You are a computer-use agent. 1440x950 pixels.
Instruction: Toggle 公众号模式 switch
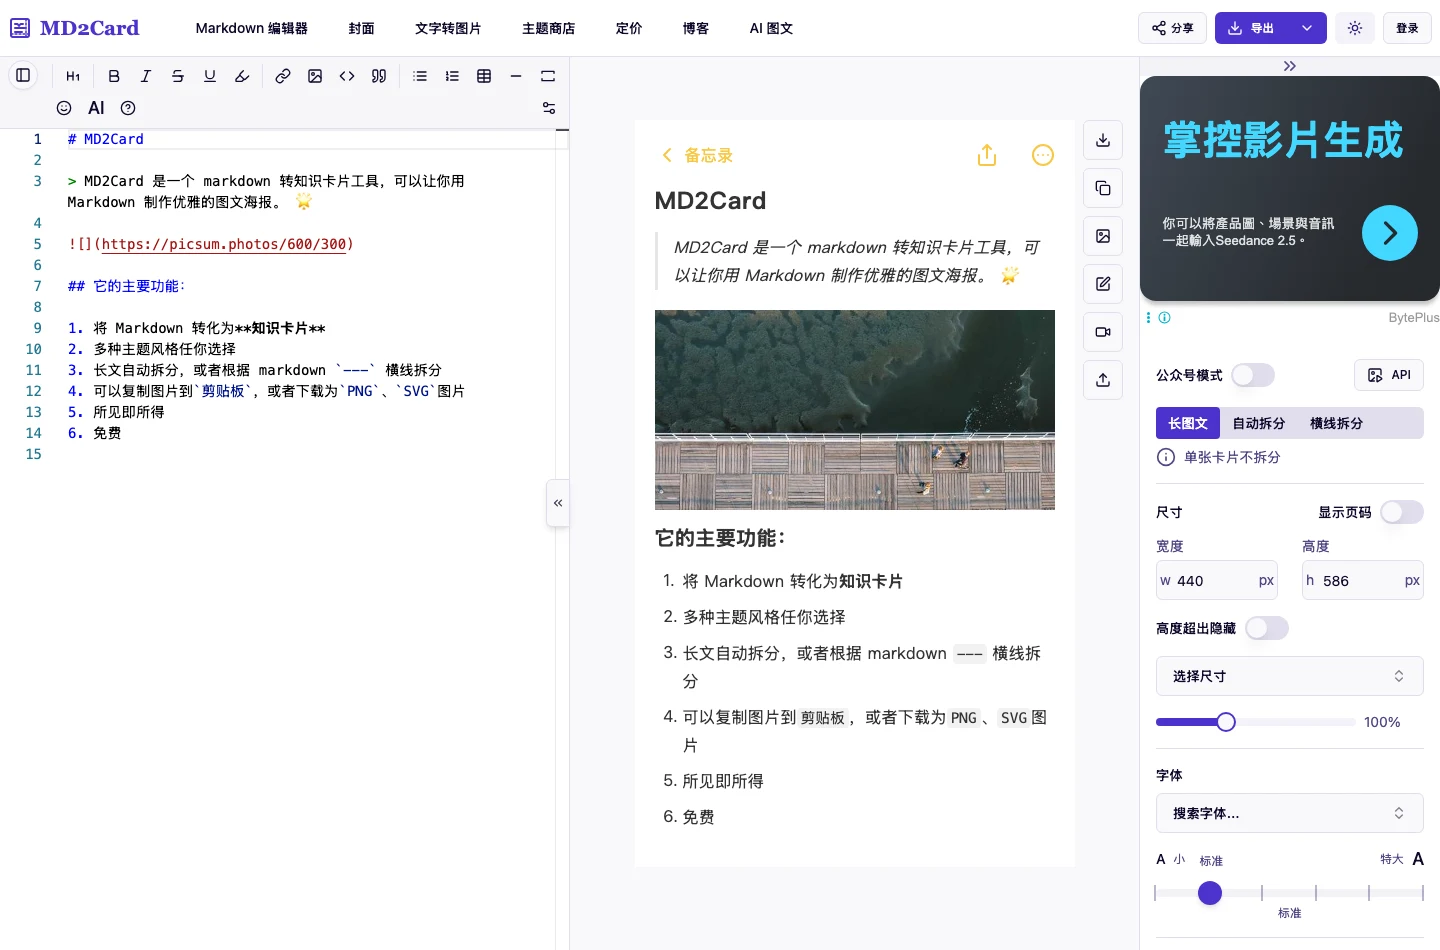pyautogui.click(x=1253, y=375)
